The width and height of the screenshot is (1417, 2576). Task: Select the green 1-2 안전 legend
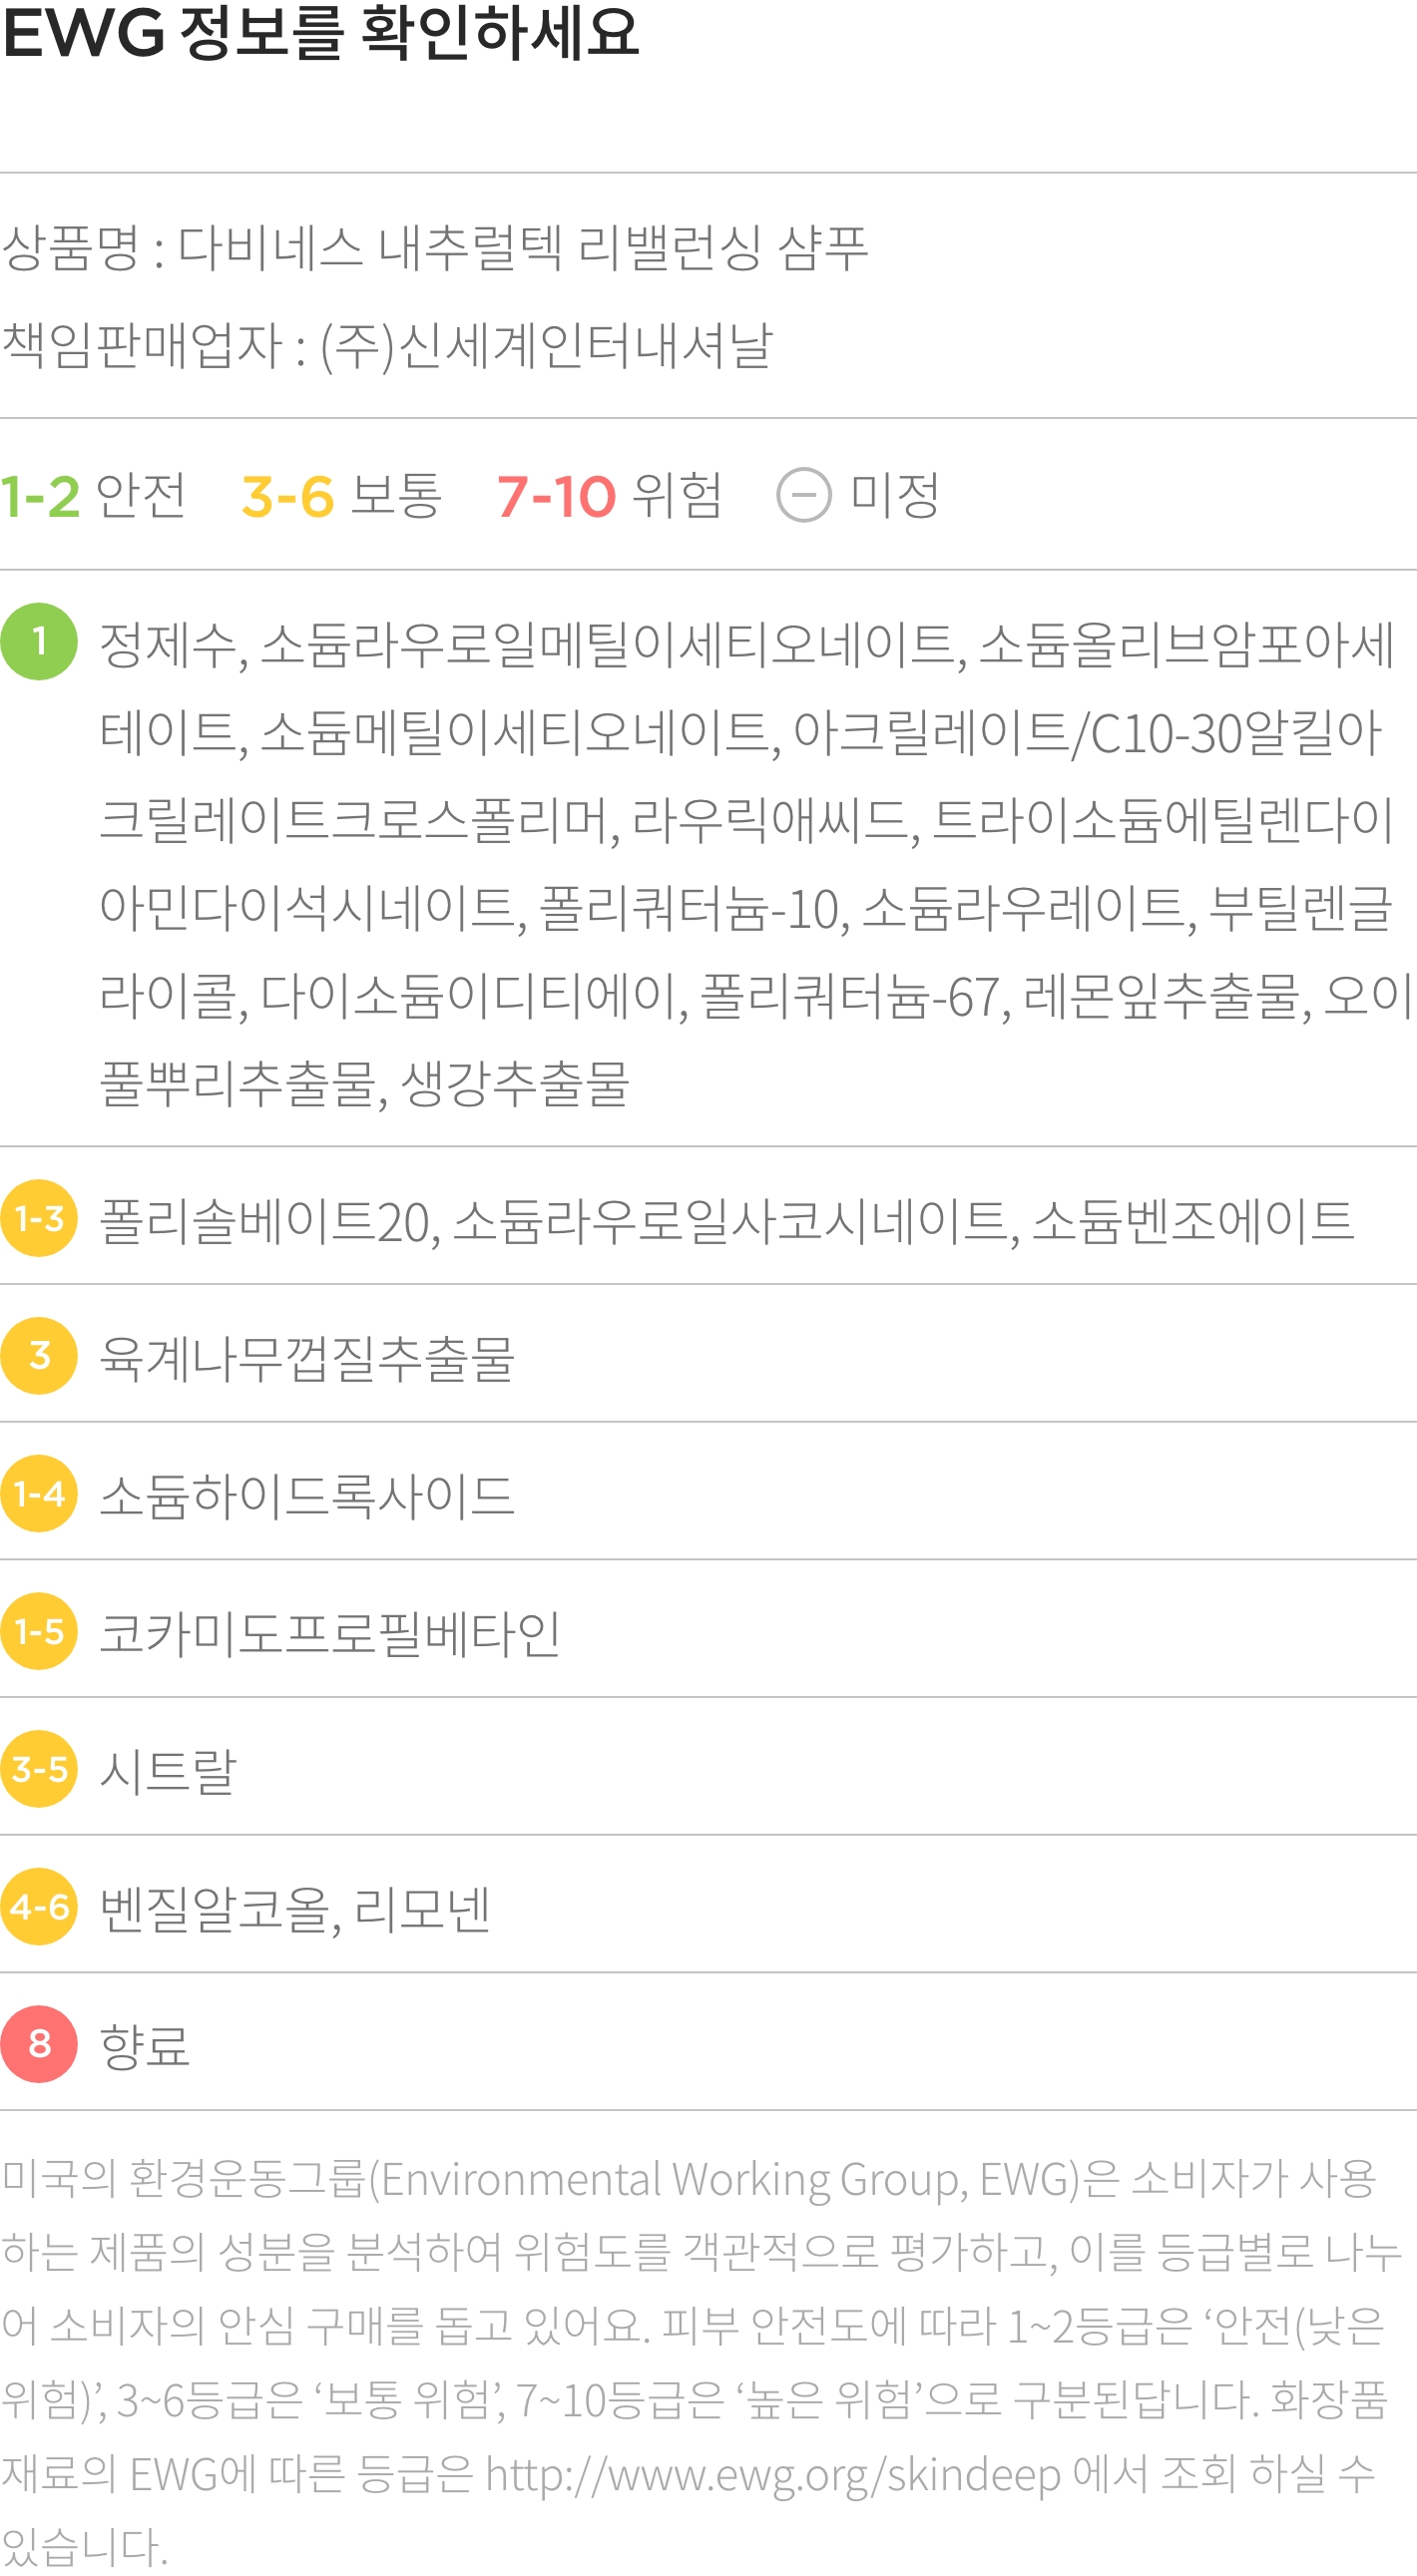pos(93,496)
